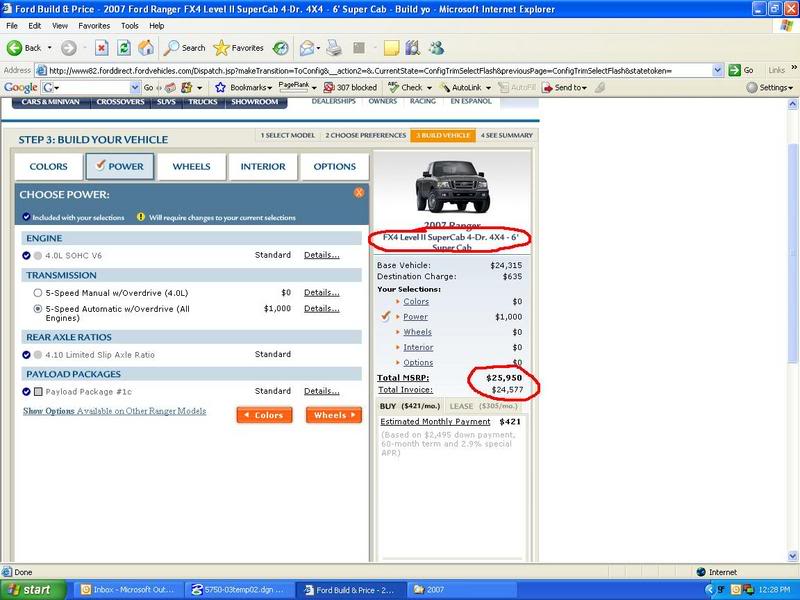The height and width of the screenshot is (600, 800).
Task: Switch to 5750-03temp02.dgn taskbar item
Action: click(x=239, y=590)
